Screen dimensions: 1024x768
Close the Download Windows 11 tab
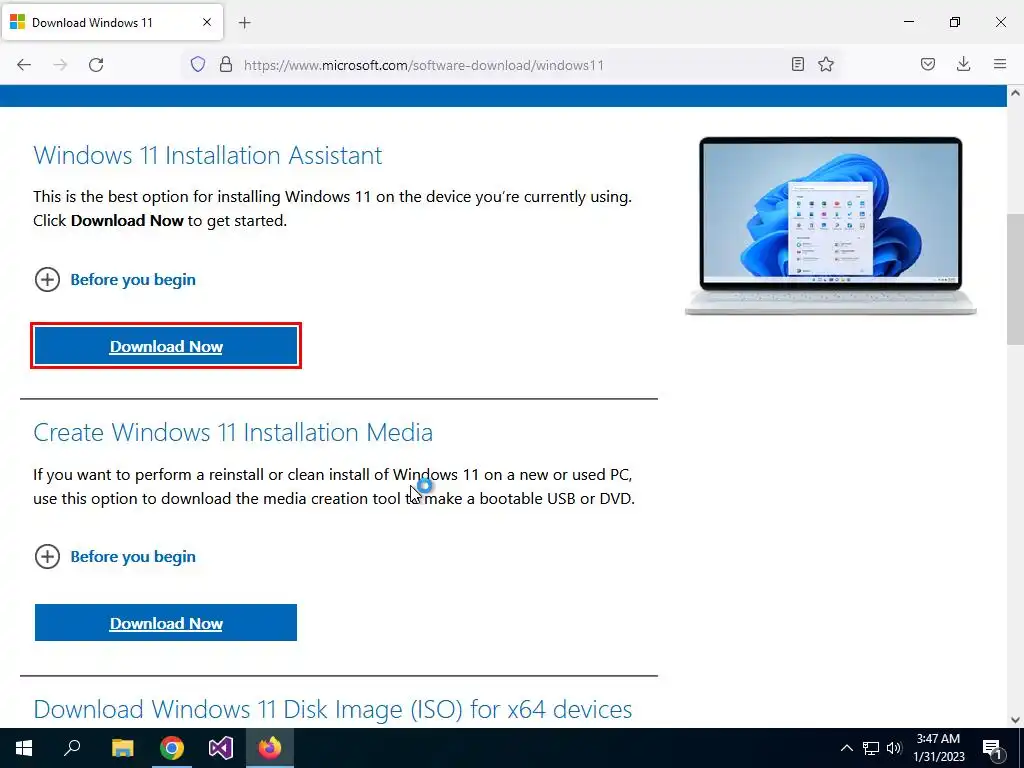click(x=207, y=22)
